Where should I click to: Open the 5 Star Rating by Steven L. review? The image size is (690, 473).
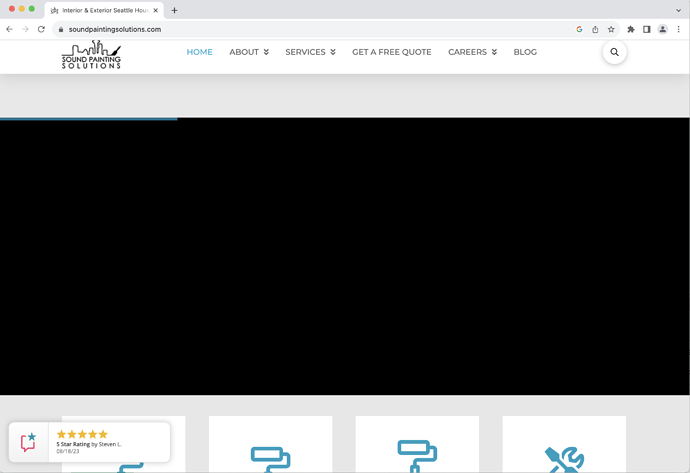tap(89, 444)
